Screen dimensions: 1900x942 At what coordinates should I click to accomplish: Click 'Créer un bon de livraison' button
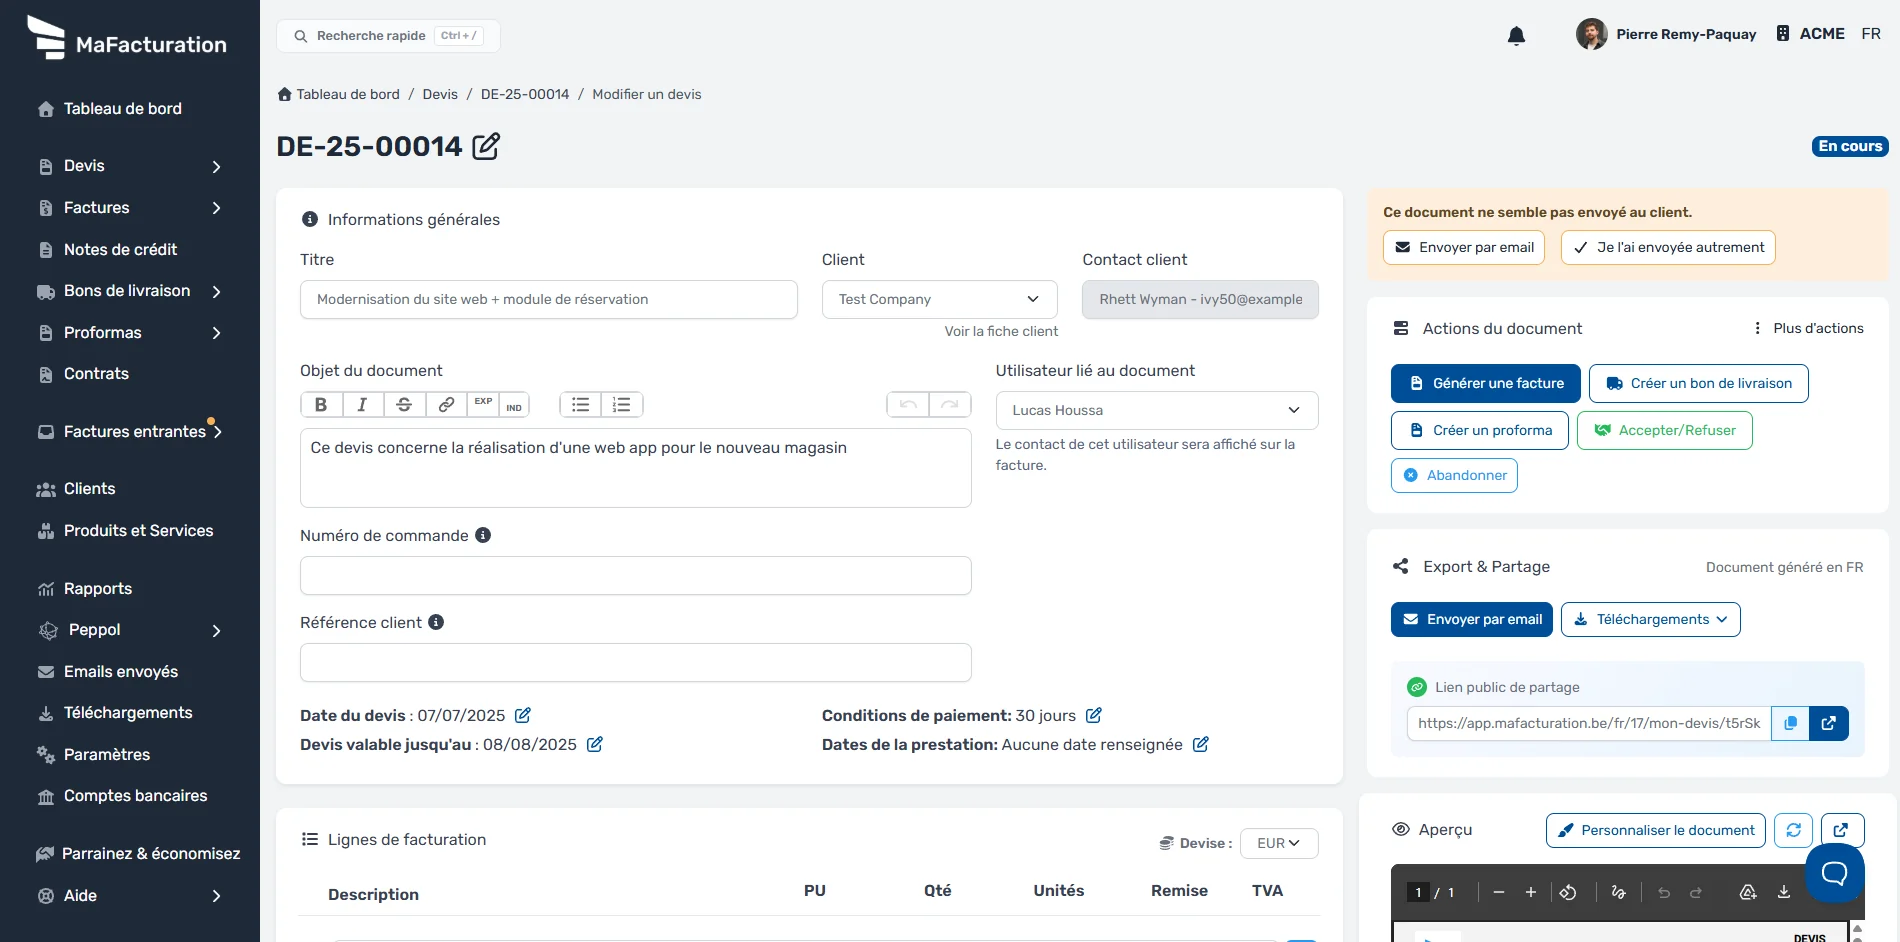(1699, 383)
